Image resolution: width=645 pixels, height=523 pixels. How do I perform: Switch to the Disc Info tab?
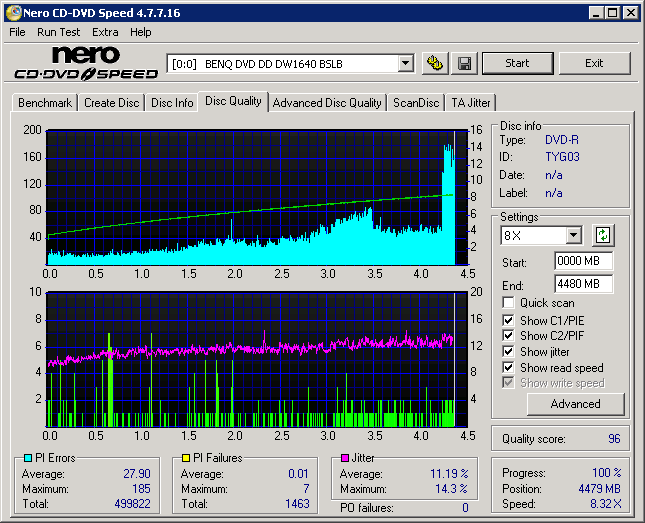[172, 102]
